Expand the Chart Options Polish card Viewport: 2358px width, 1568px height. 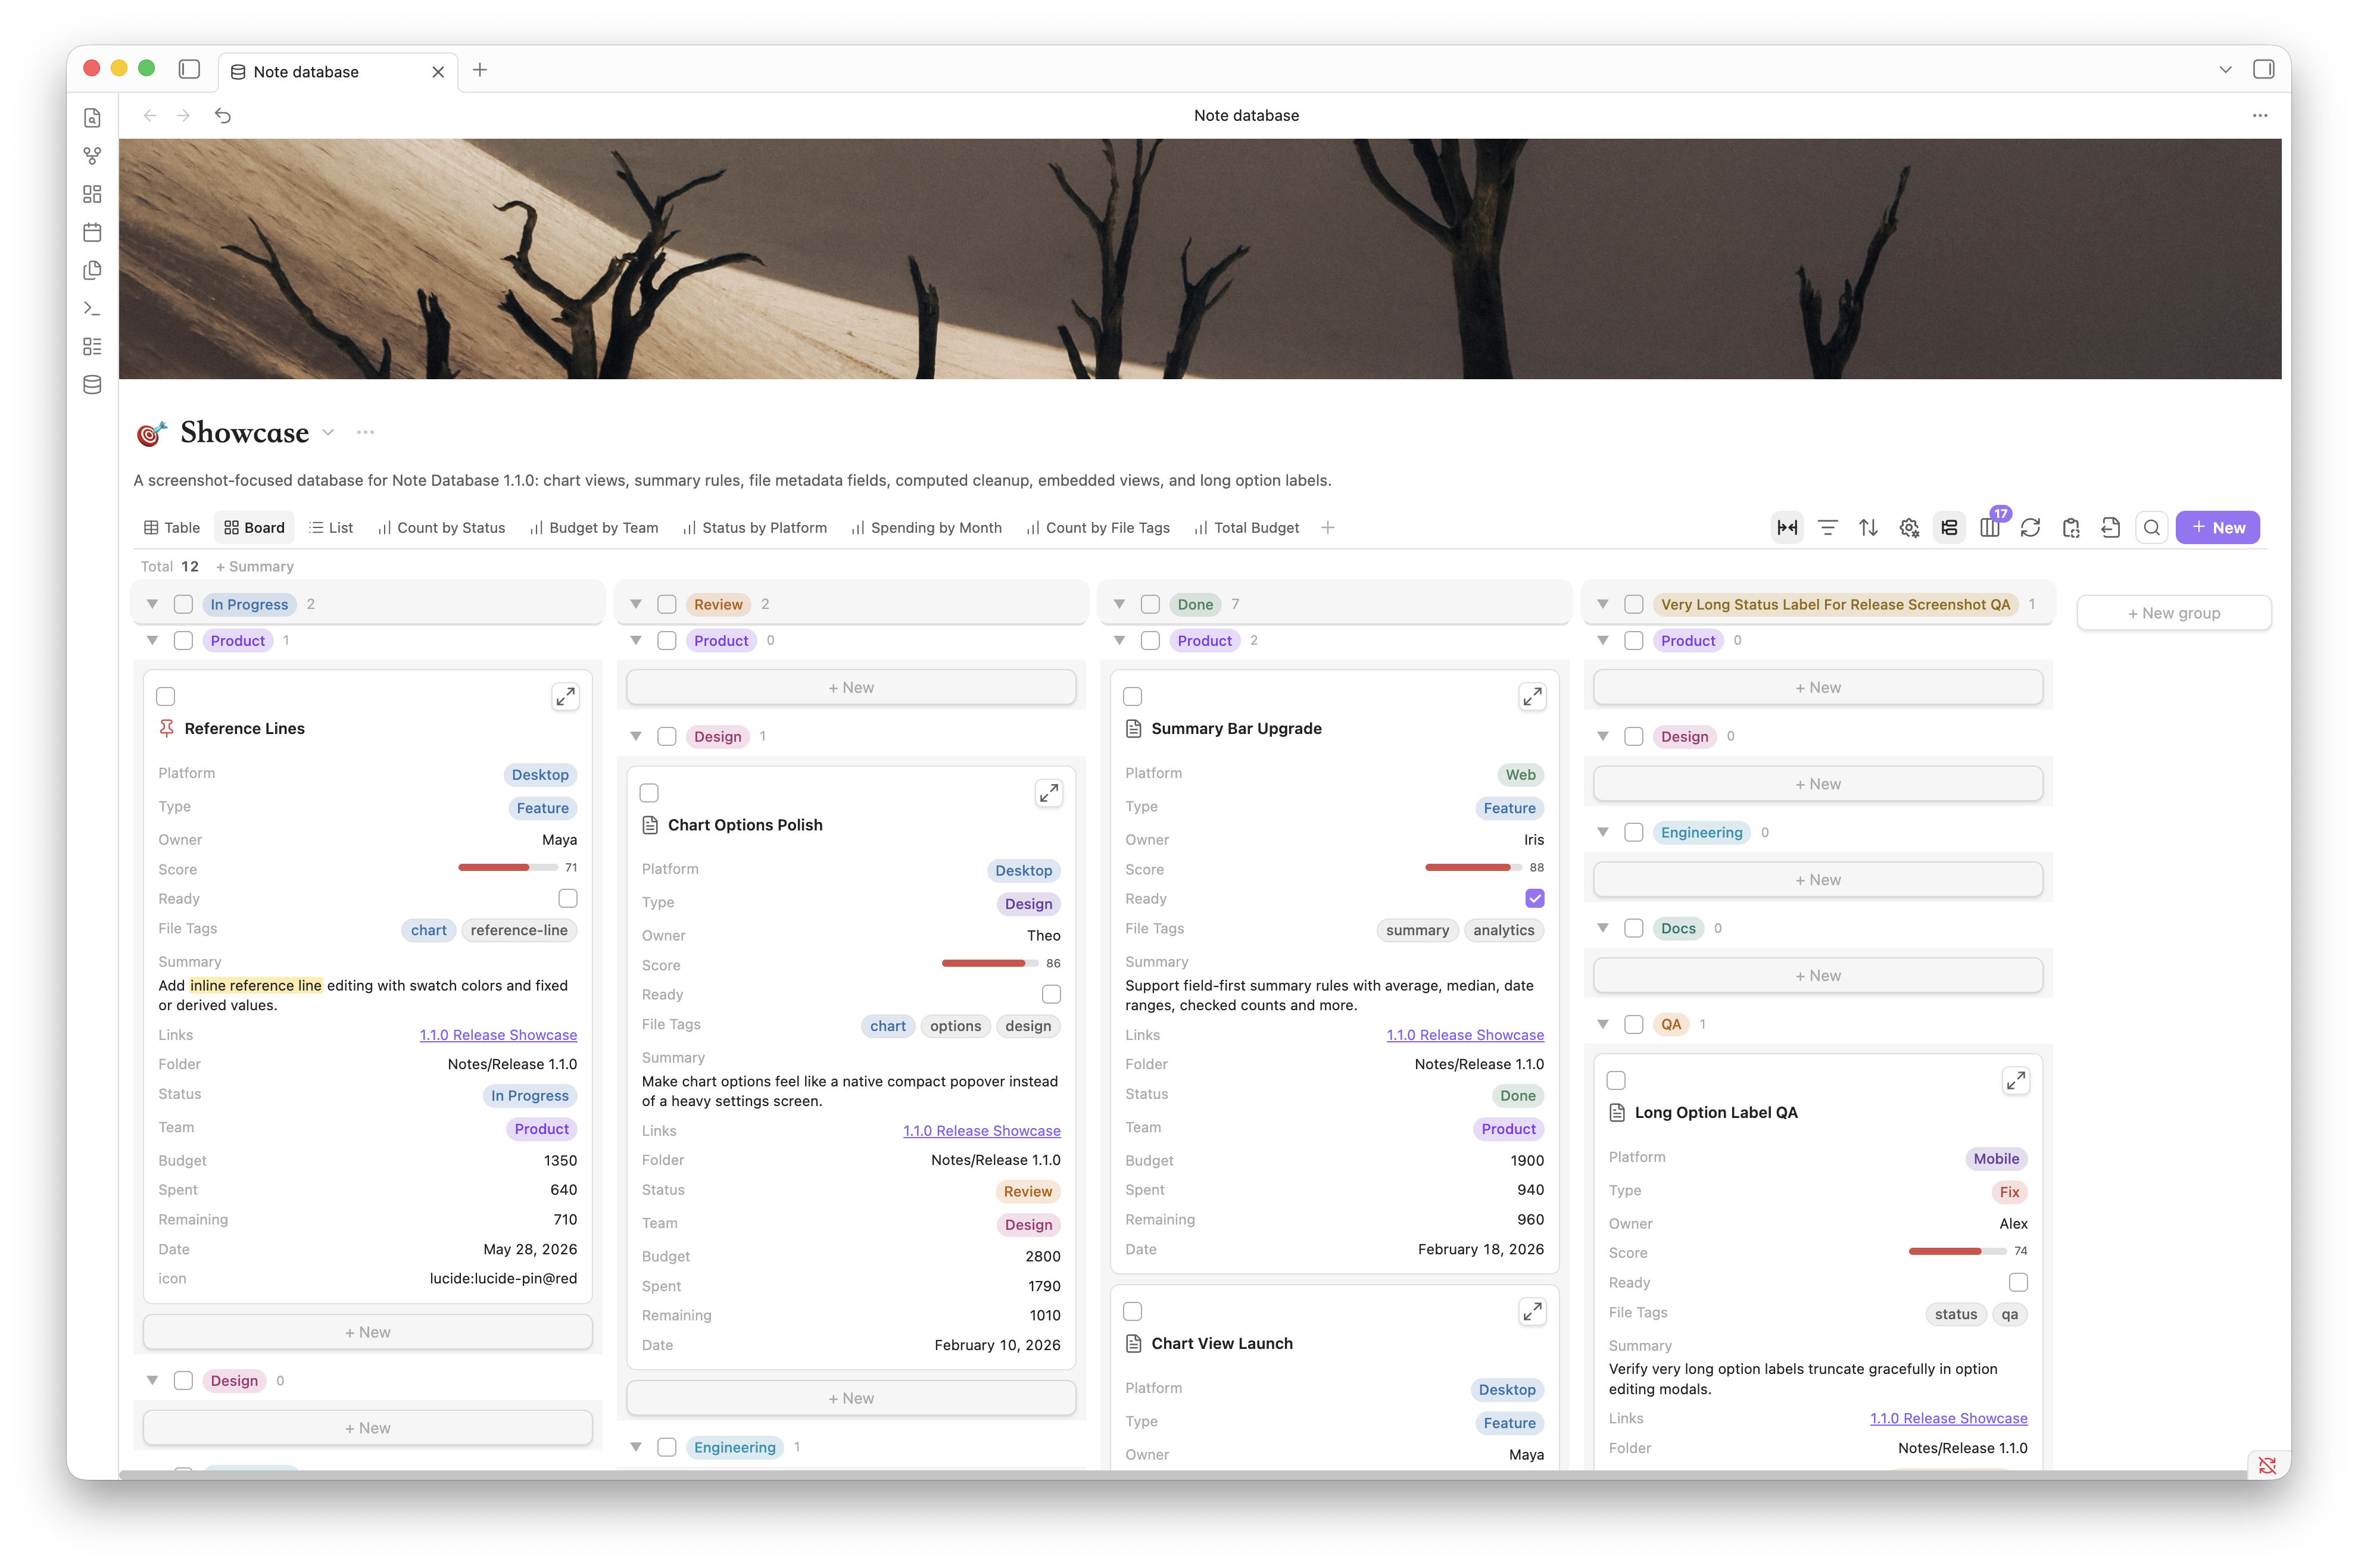click(1048, 793)
